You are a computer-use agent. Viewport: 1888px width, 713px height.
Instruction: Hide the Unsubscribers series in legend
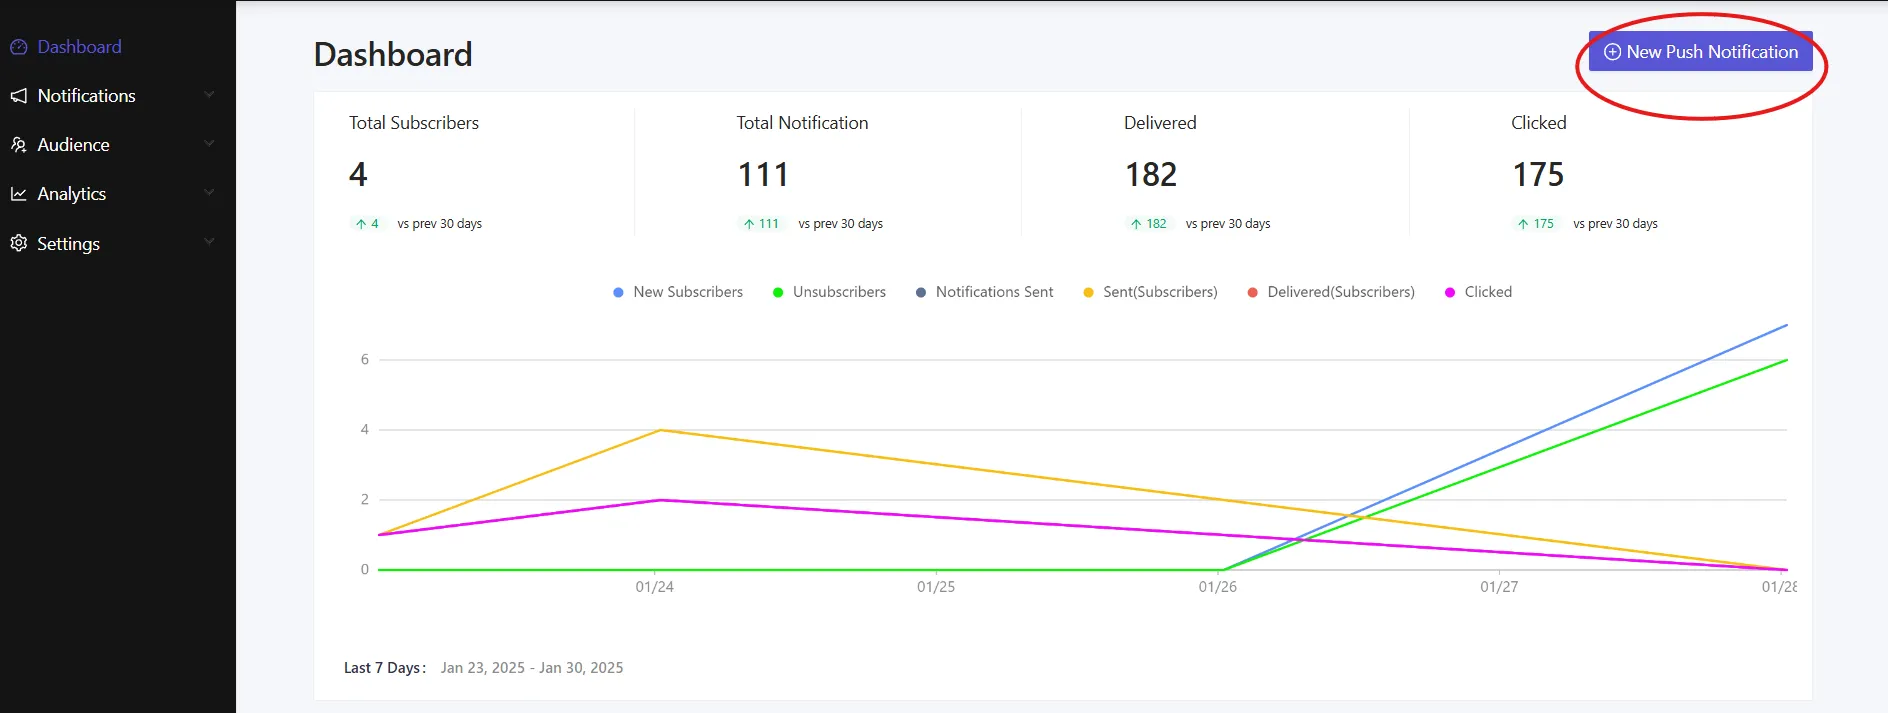click(829, 292)
